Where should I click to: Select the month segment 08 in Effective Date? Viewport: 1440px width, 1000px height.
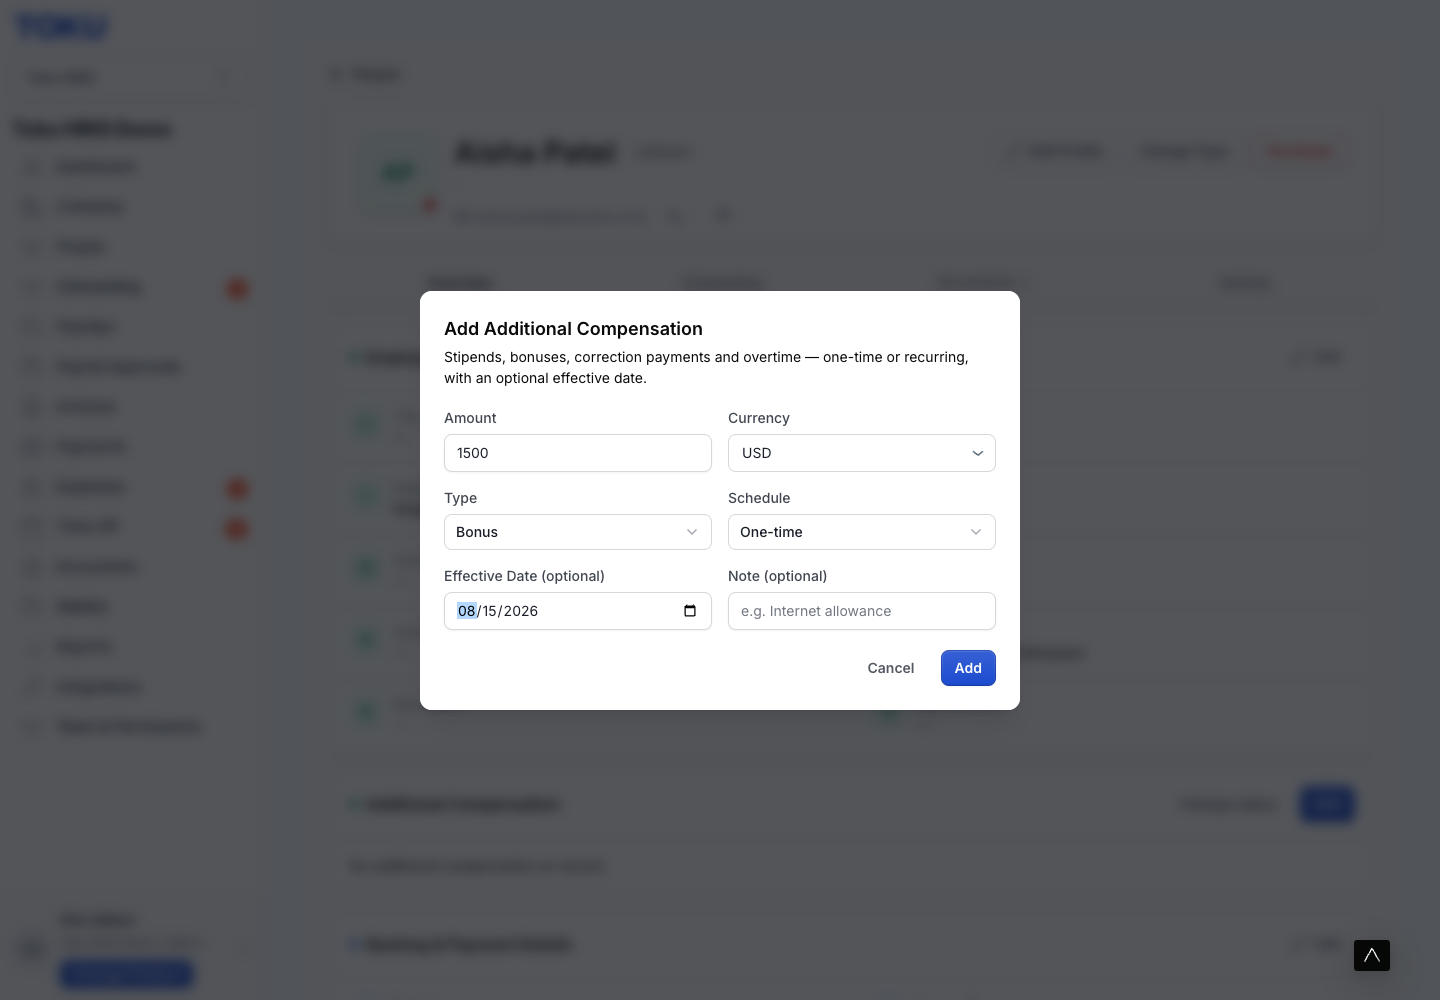coord(466,611)
